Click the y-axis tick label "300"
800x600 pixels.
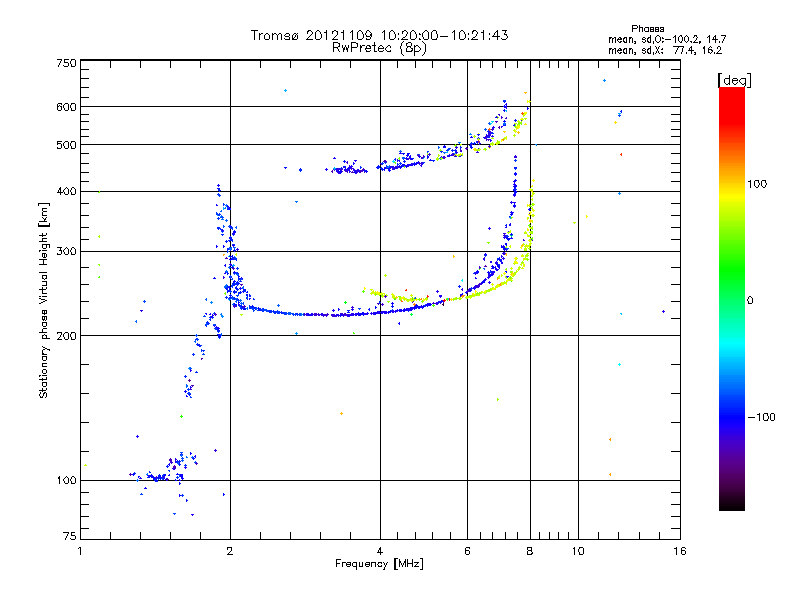pos(66,251)
